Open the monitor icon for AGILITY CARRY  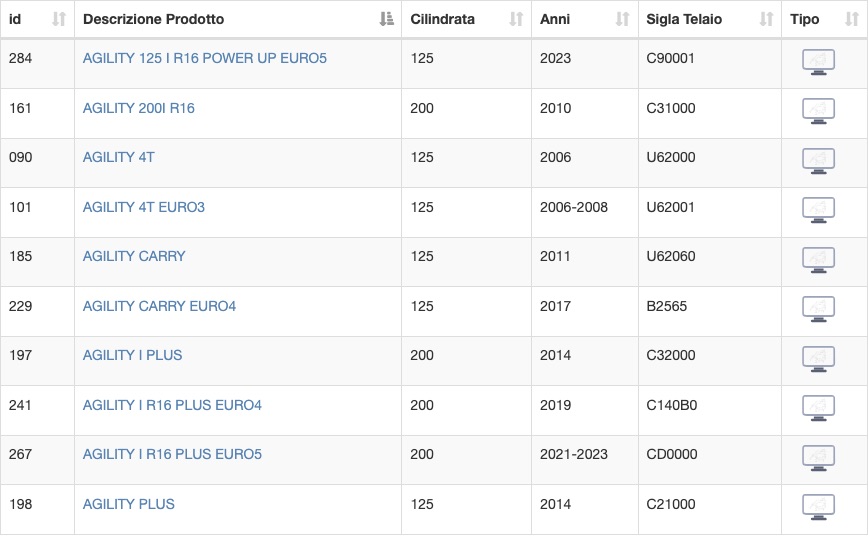pyautogui.click(x=818, y=260)
